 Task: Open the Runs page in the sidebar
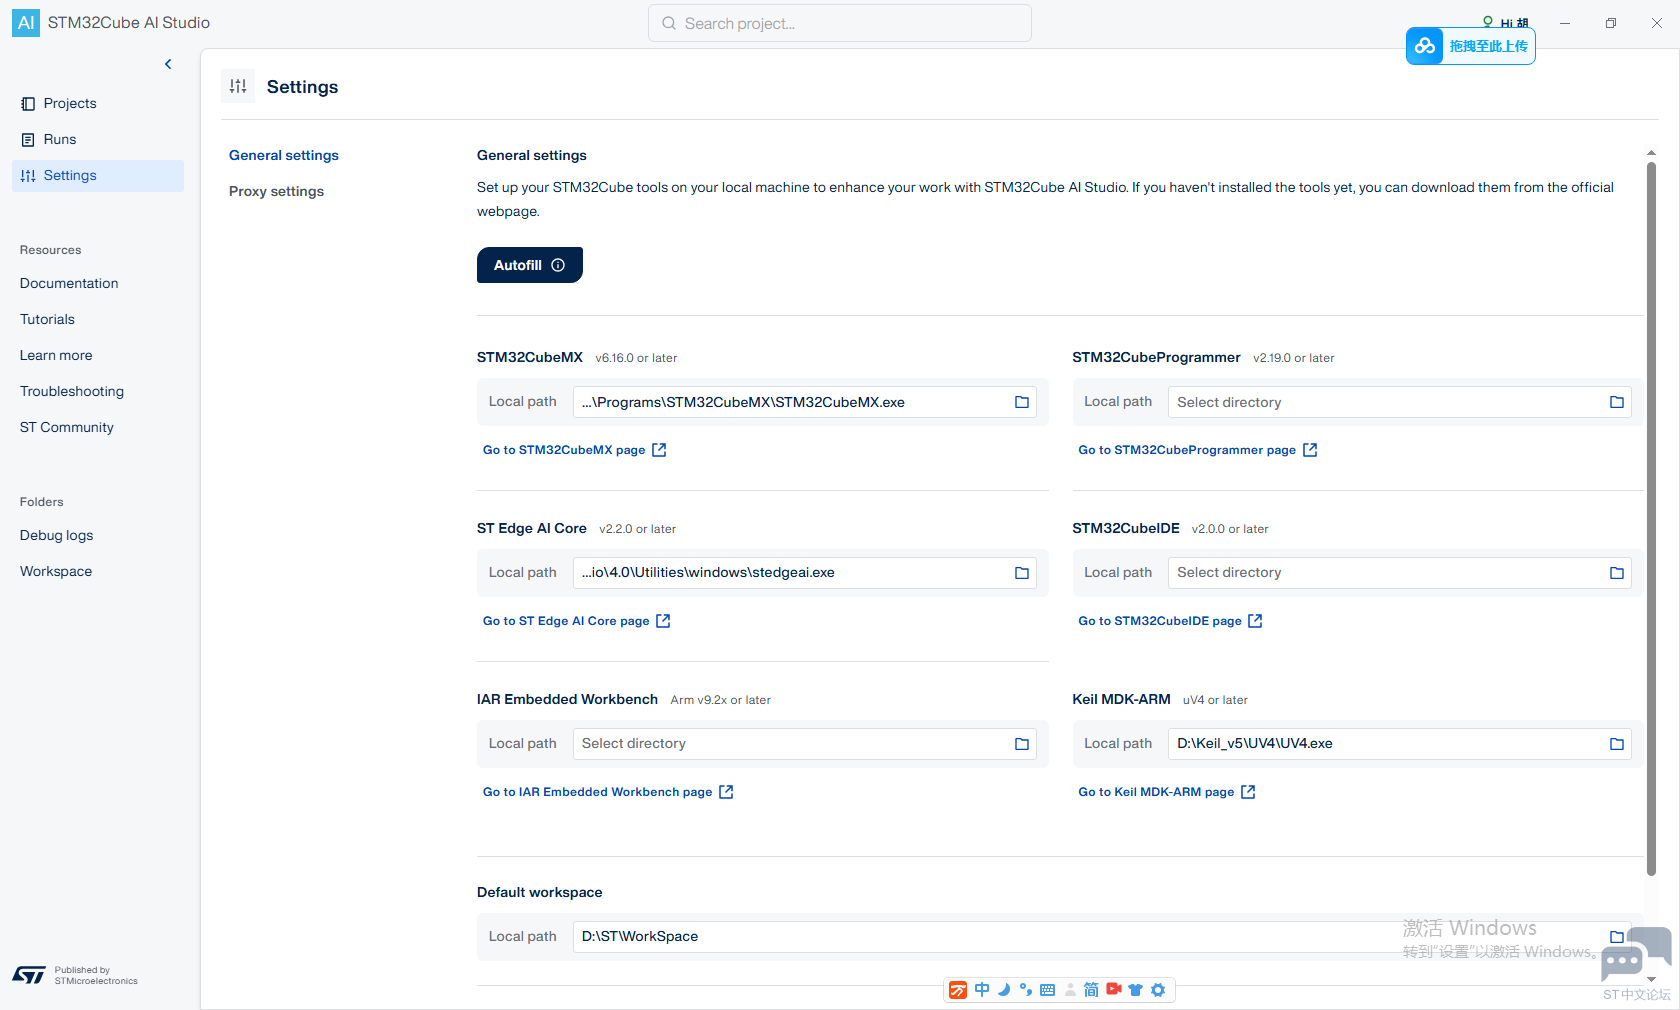coord(98,139)
